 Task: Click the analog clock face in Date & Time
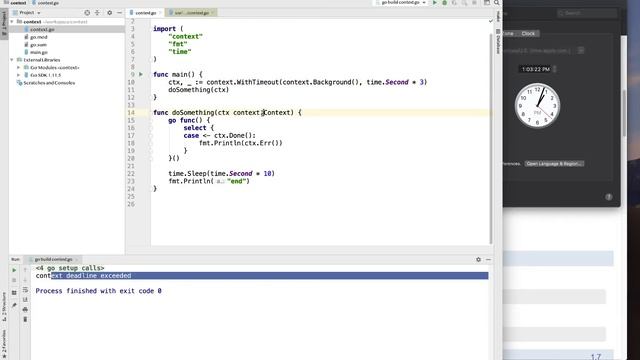click(x=537, y=106)
